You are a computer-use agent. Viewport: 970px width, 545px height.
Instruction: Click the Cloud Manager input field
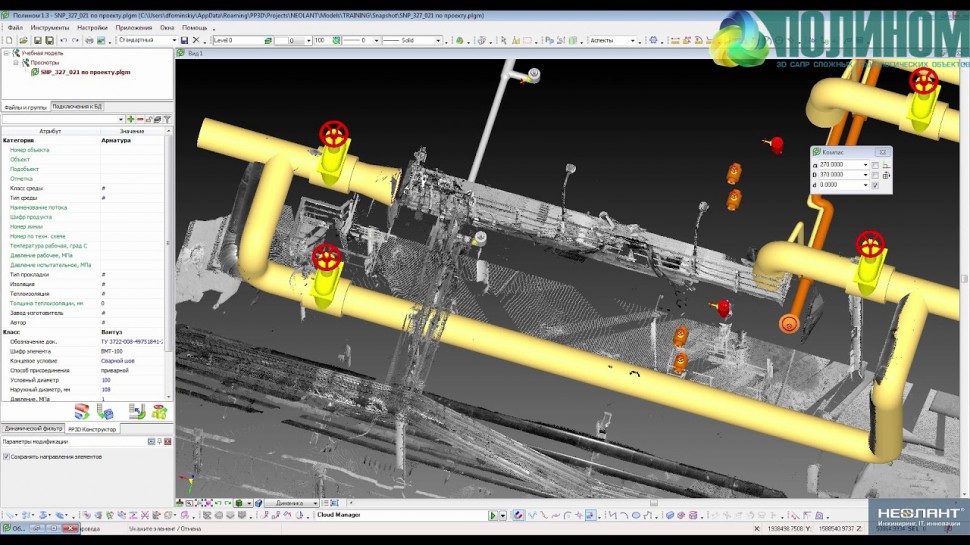coord(400,516)
